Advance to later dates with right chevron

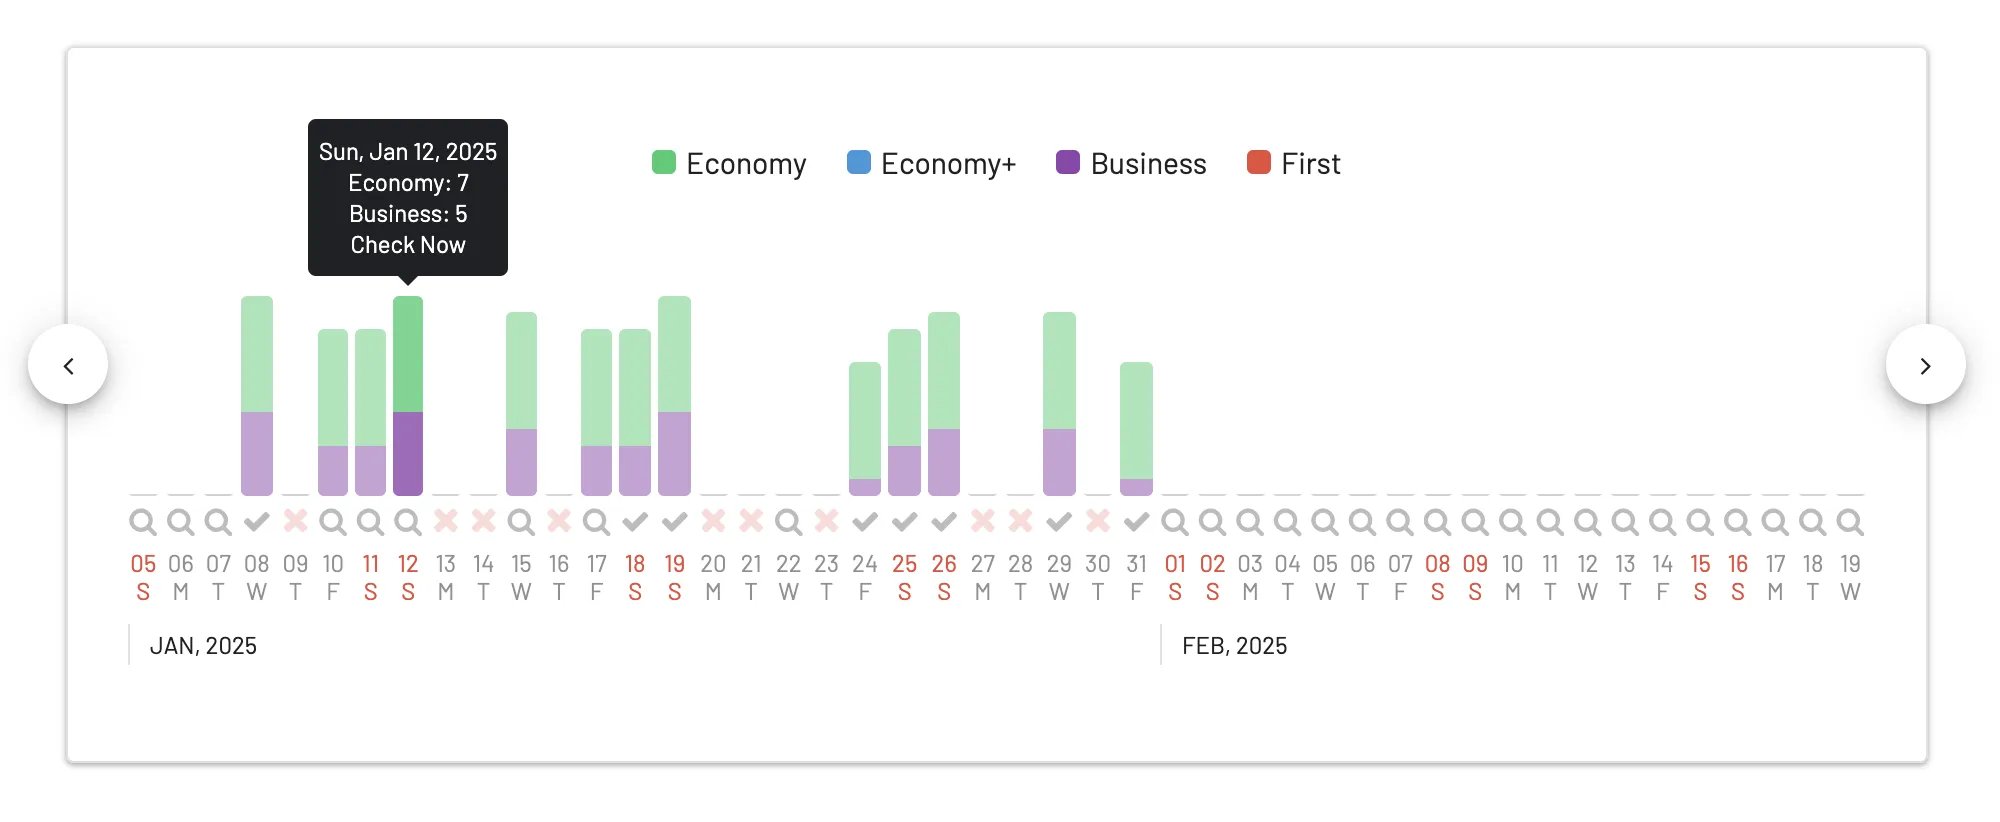point(1925,365)
